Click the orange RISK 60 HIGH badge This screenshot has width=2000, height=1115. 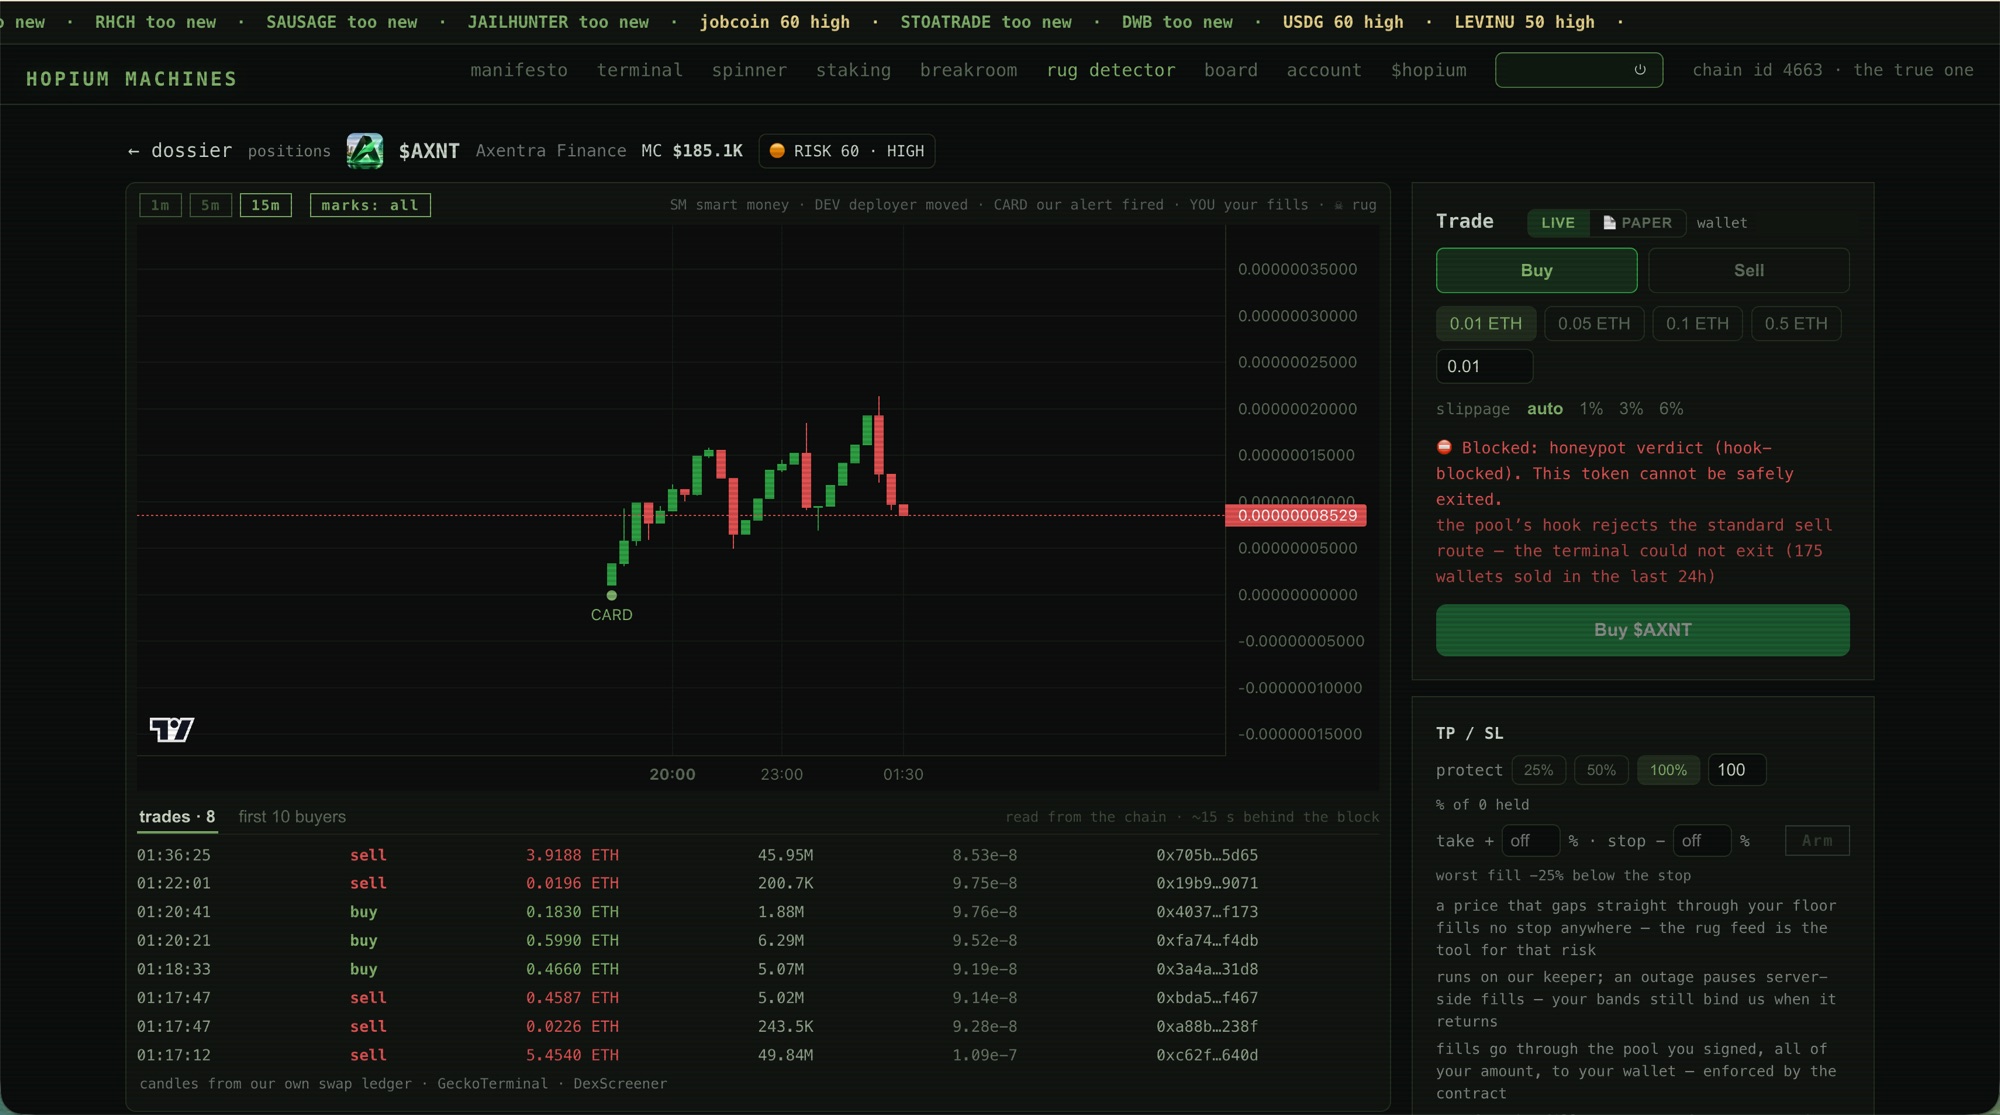pyautogui.click(x=847, y=151)
